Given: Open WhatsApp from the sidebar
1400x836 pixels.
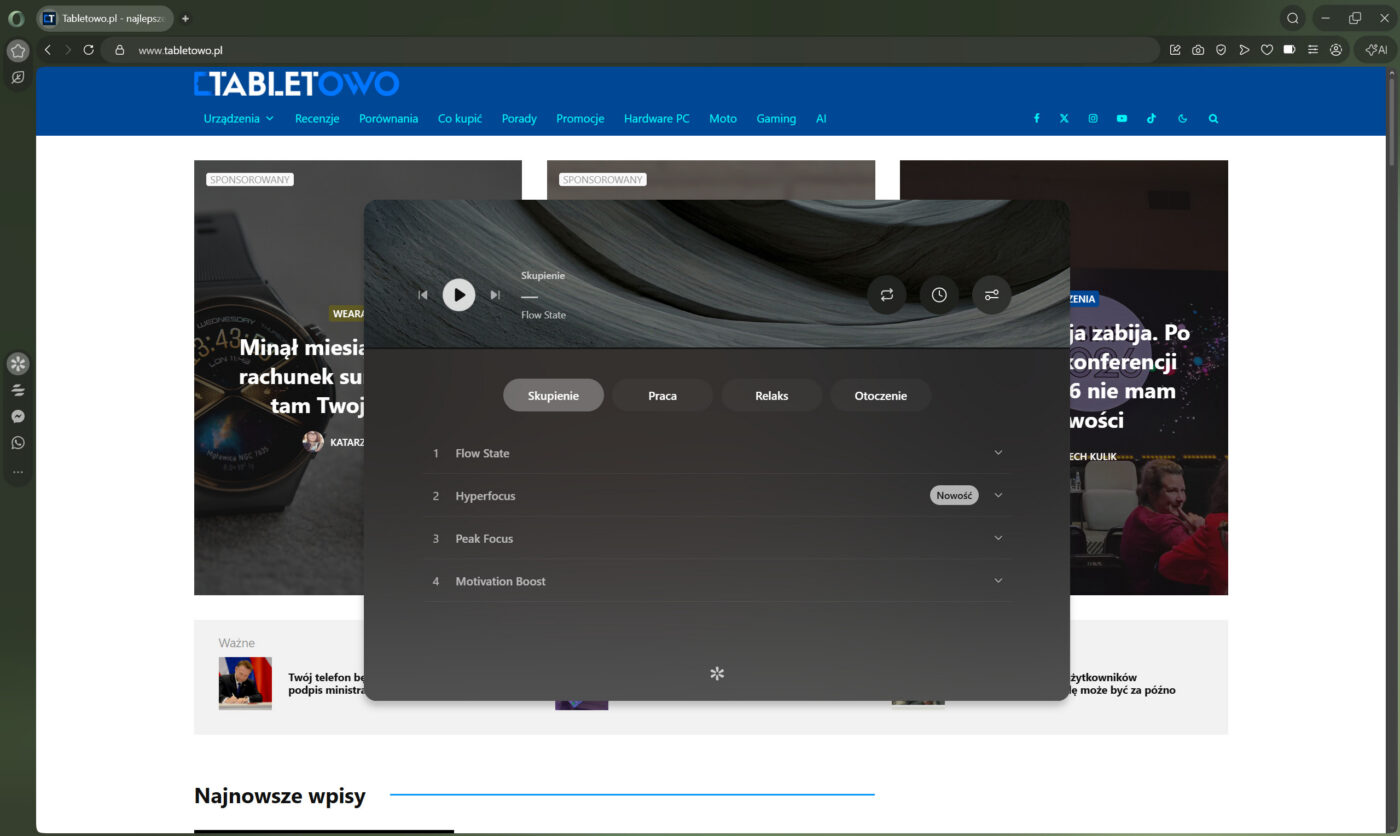Looking at the screenshot, I should tap(18, 443).
